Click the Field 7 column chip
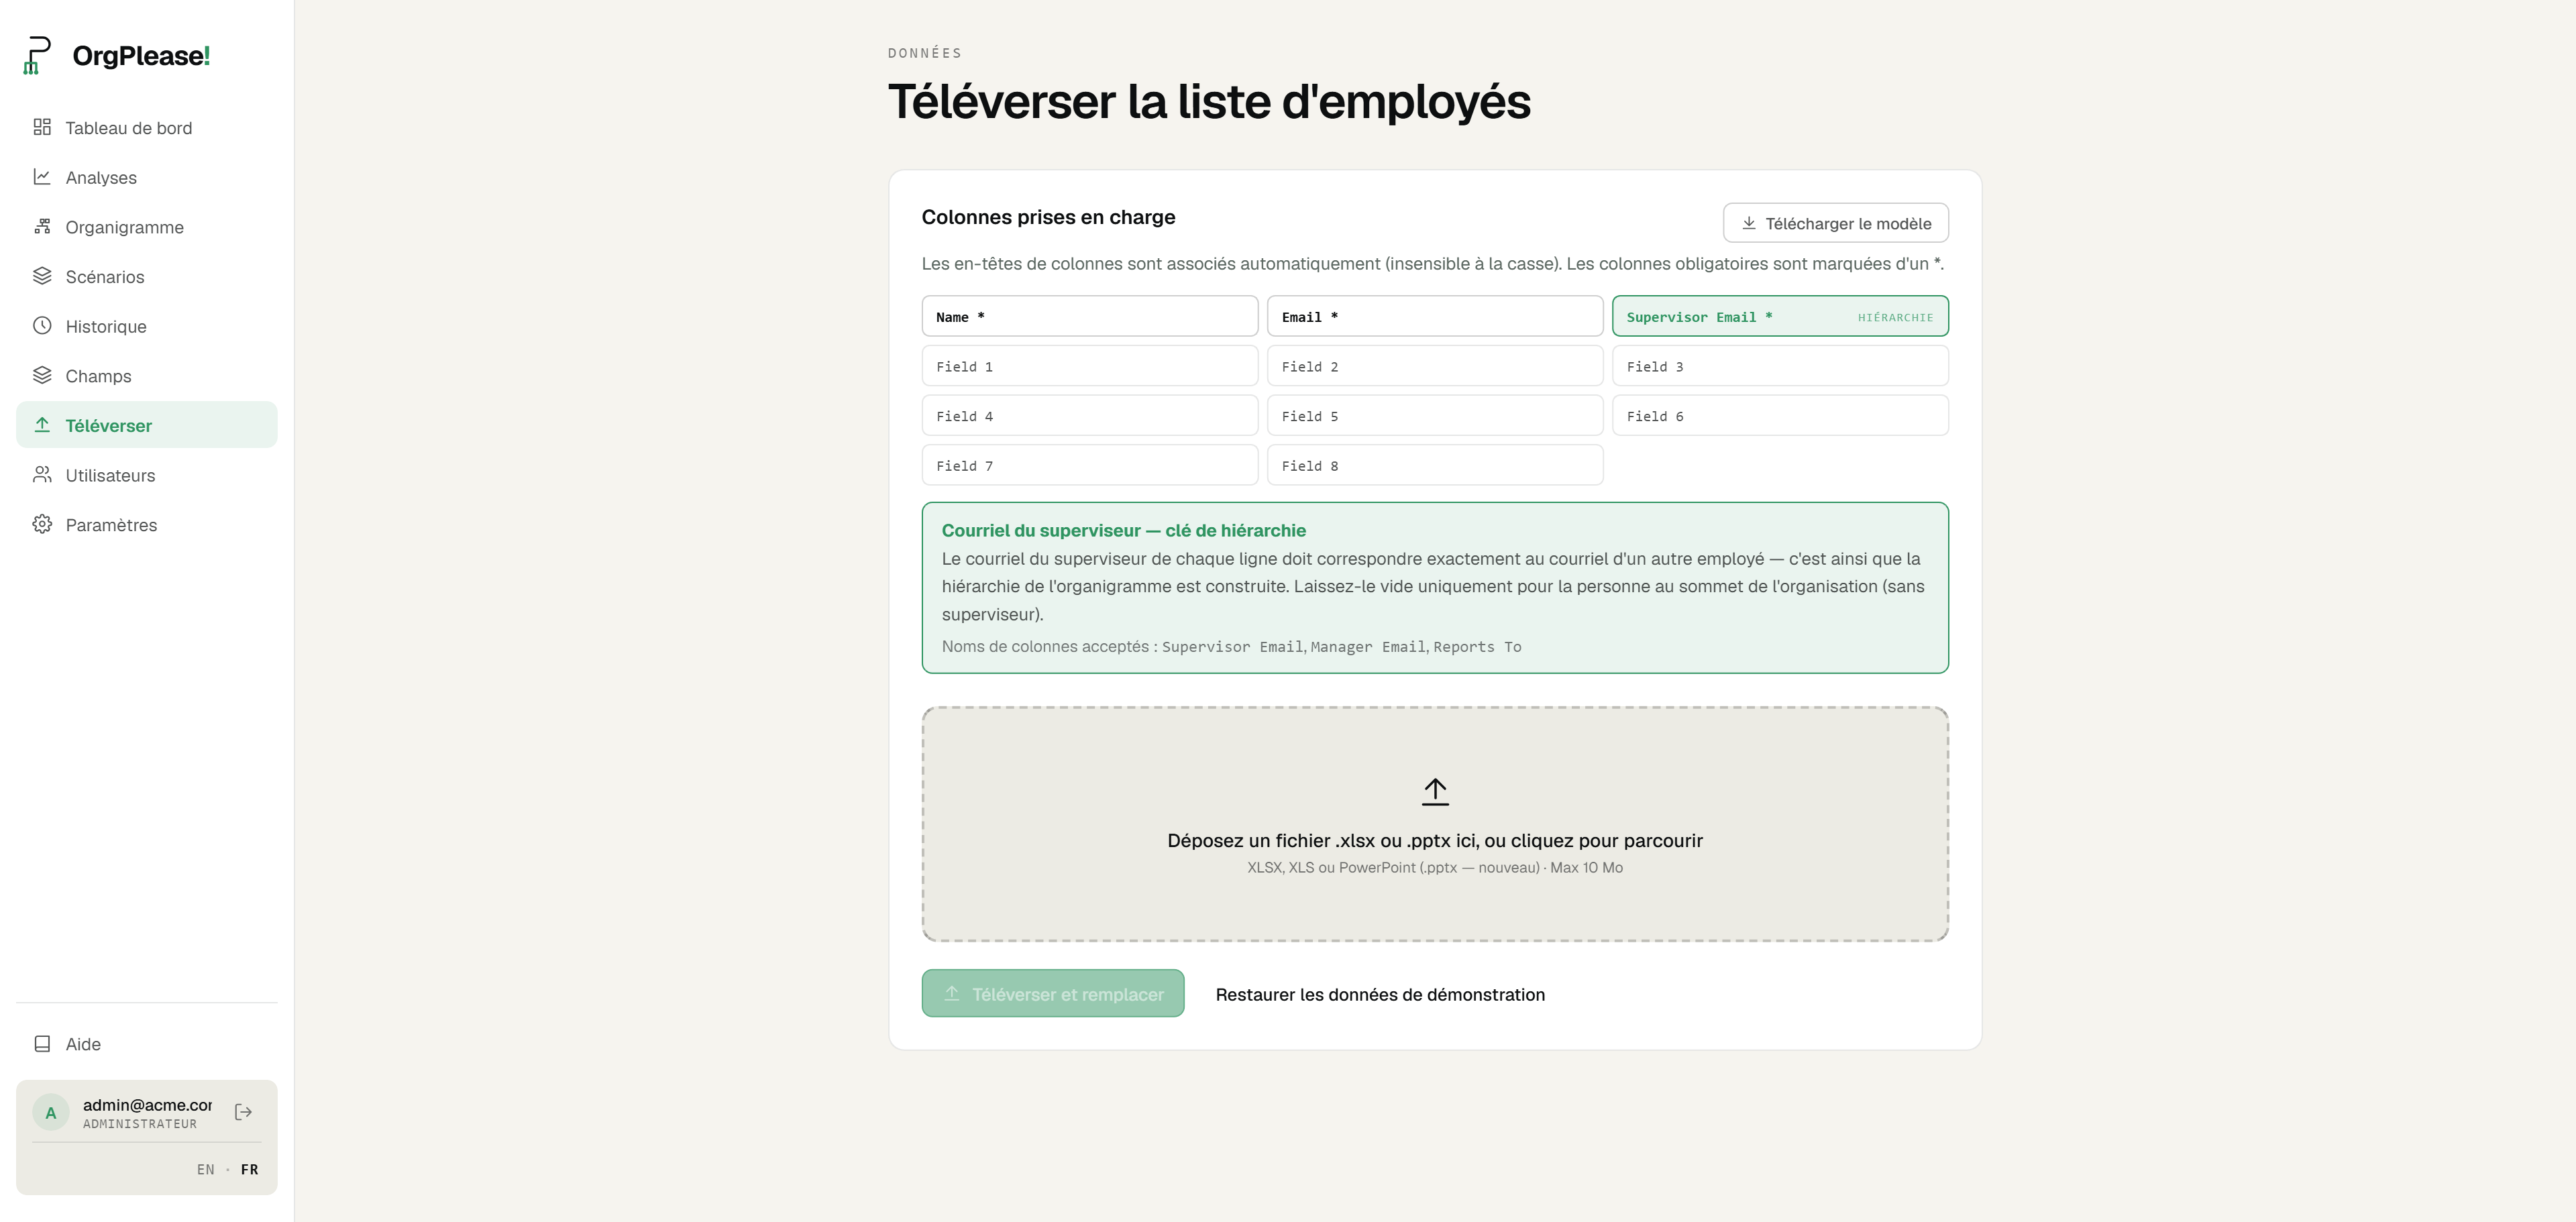 (1090, 465)
